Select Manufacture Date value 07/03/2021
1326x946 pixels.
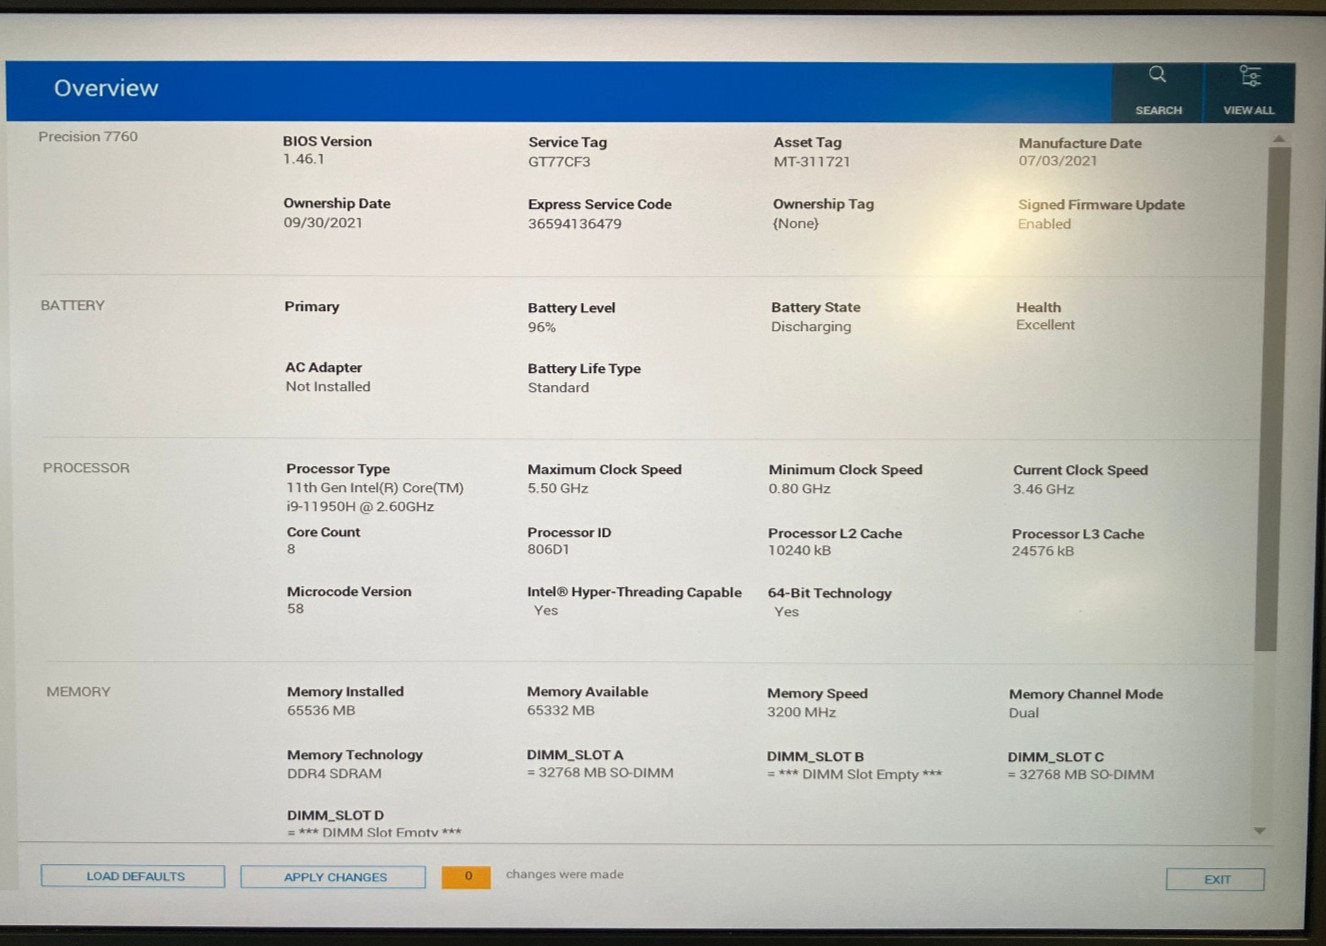(1058, 160)
